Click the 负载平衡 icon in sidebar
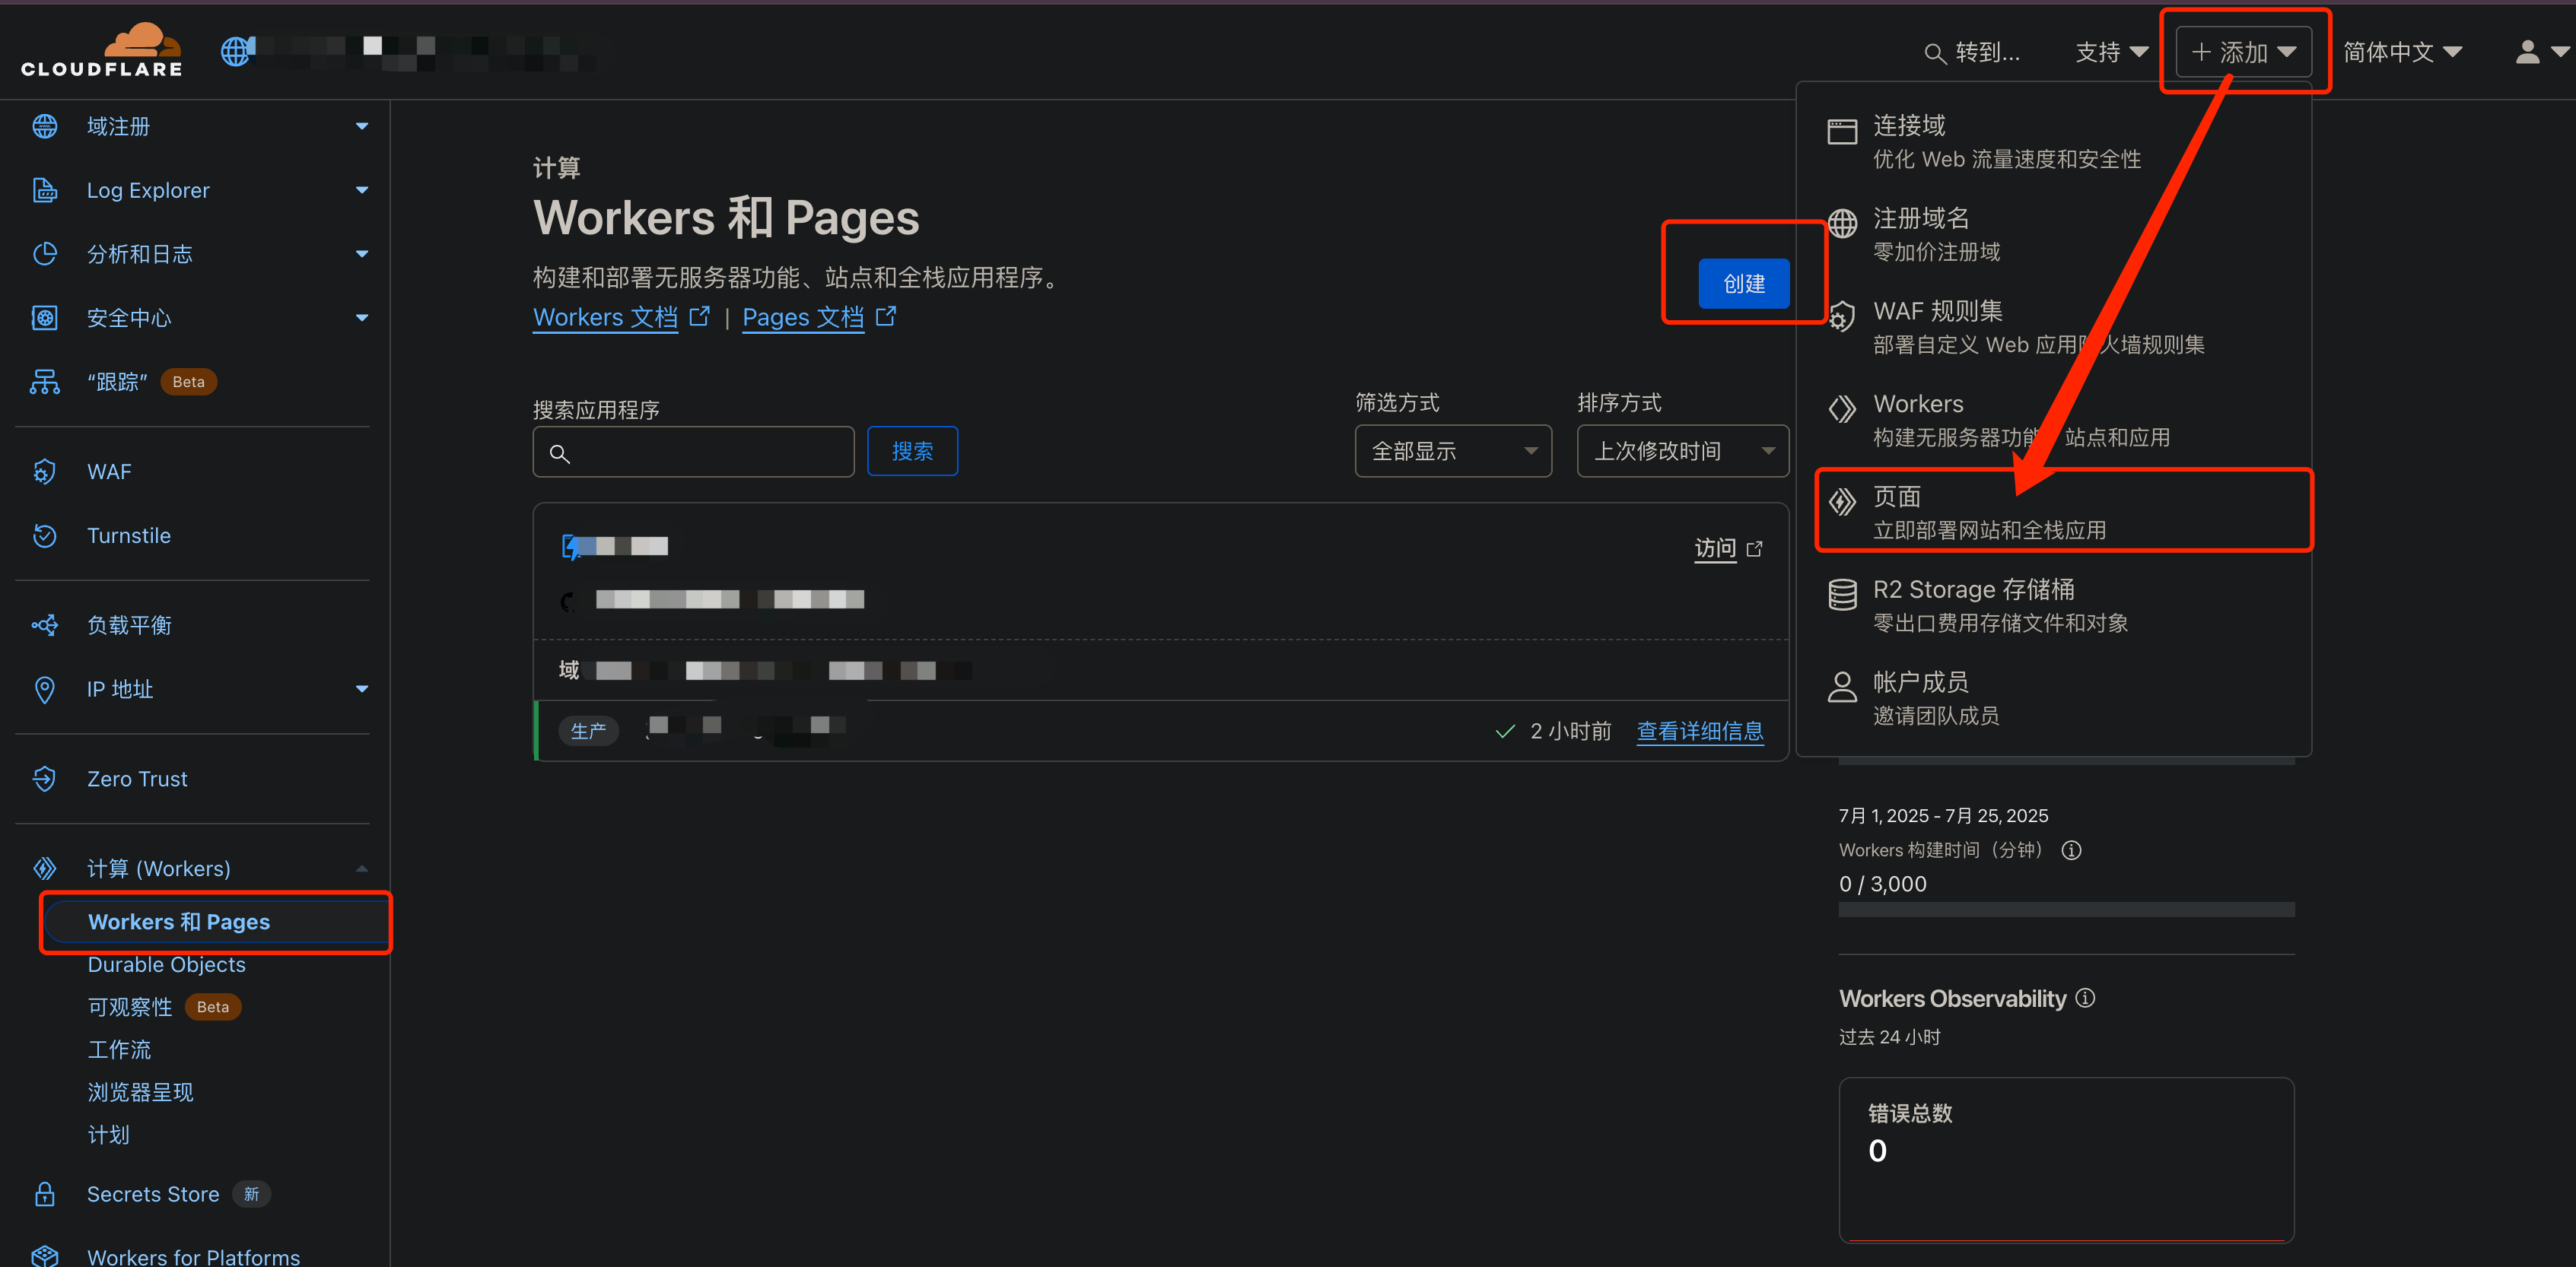The image size is (2576, 1267). tap(45, 625)
